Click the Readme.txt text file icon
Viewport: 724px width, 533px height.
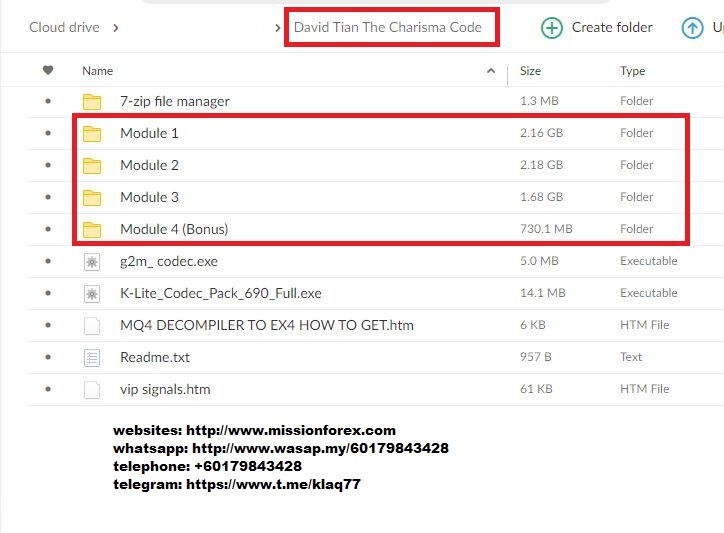92,357
